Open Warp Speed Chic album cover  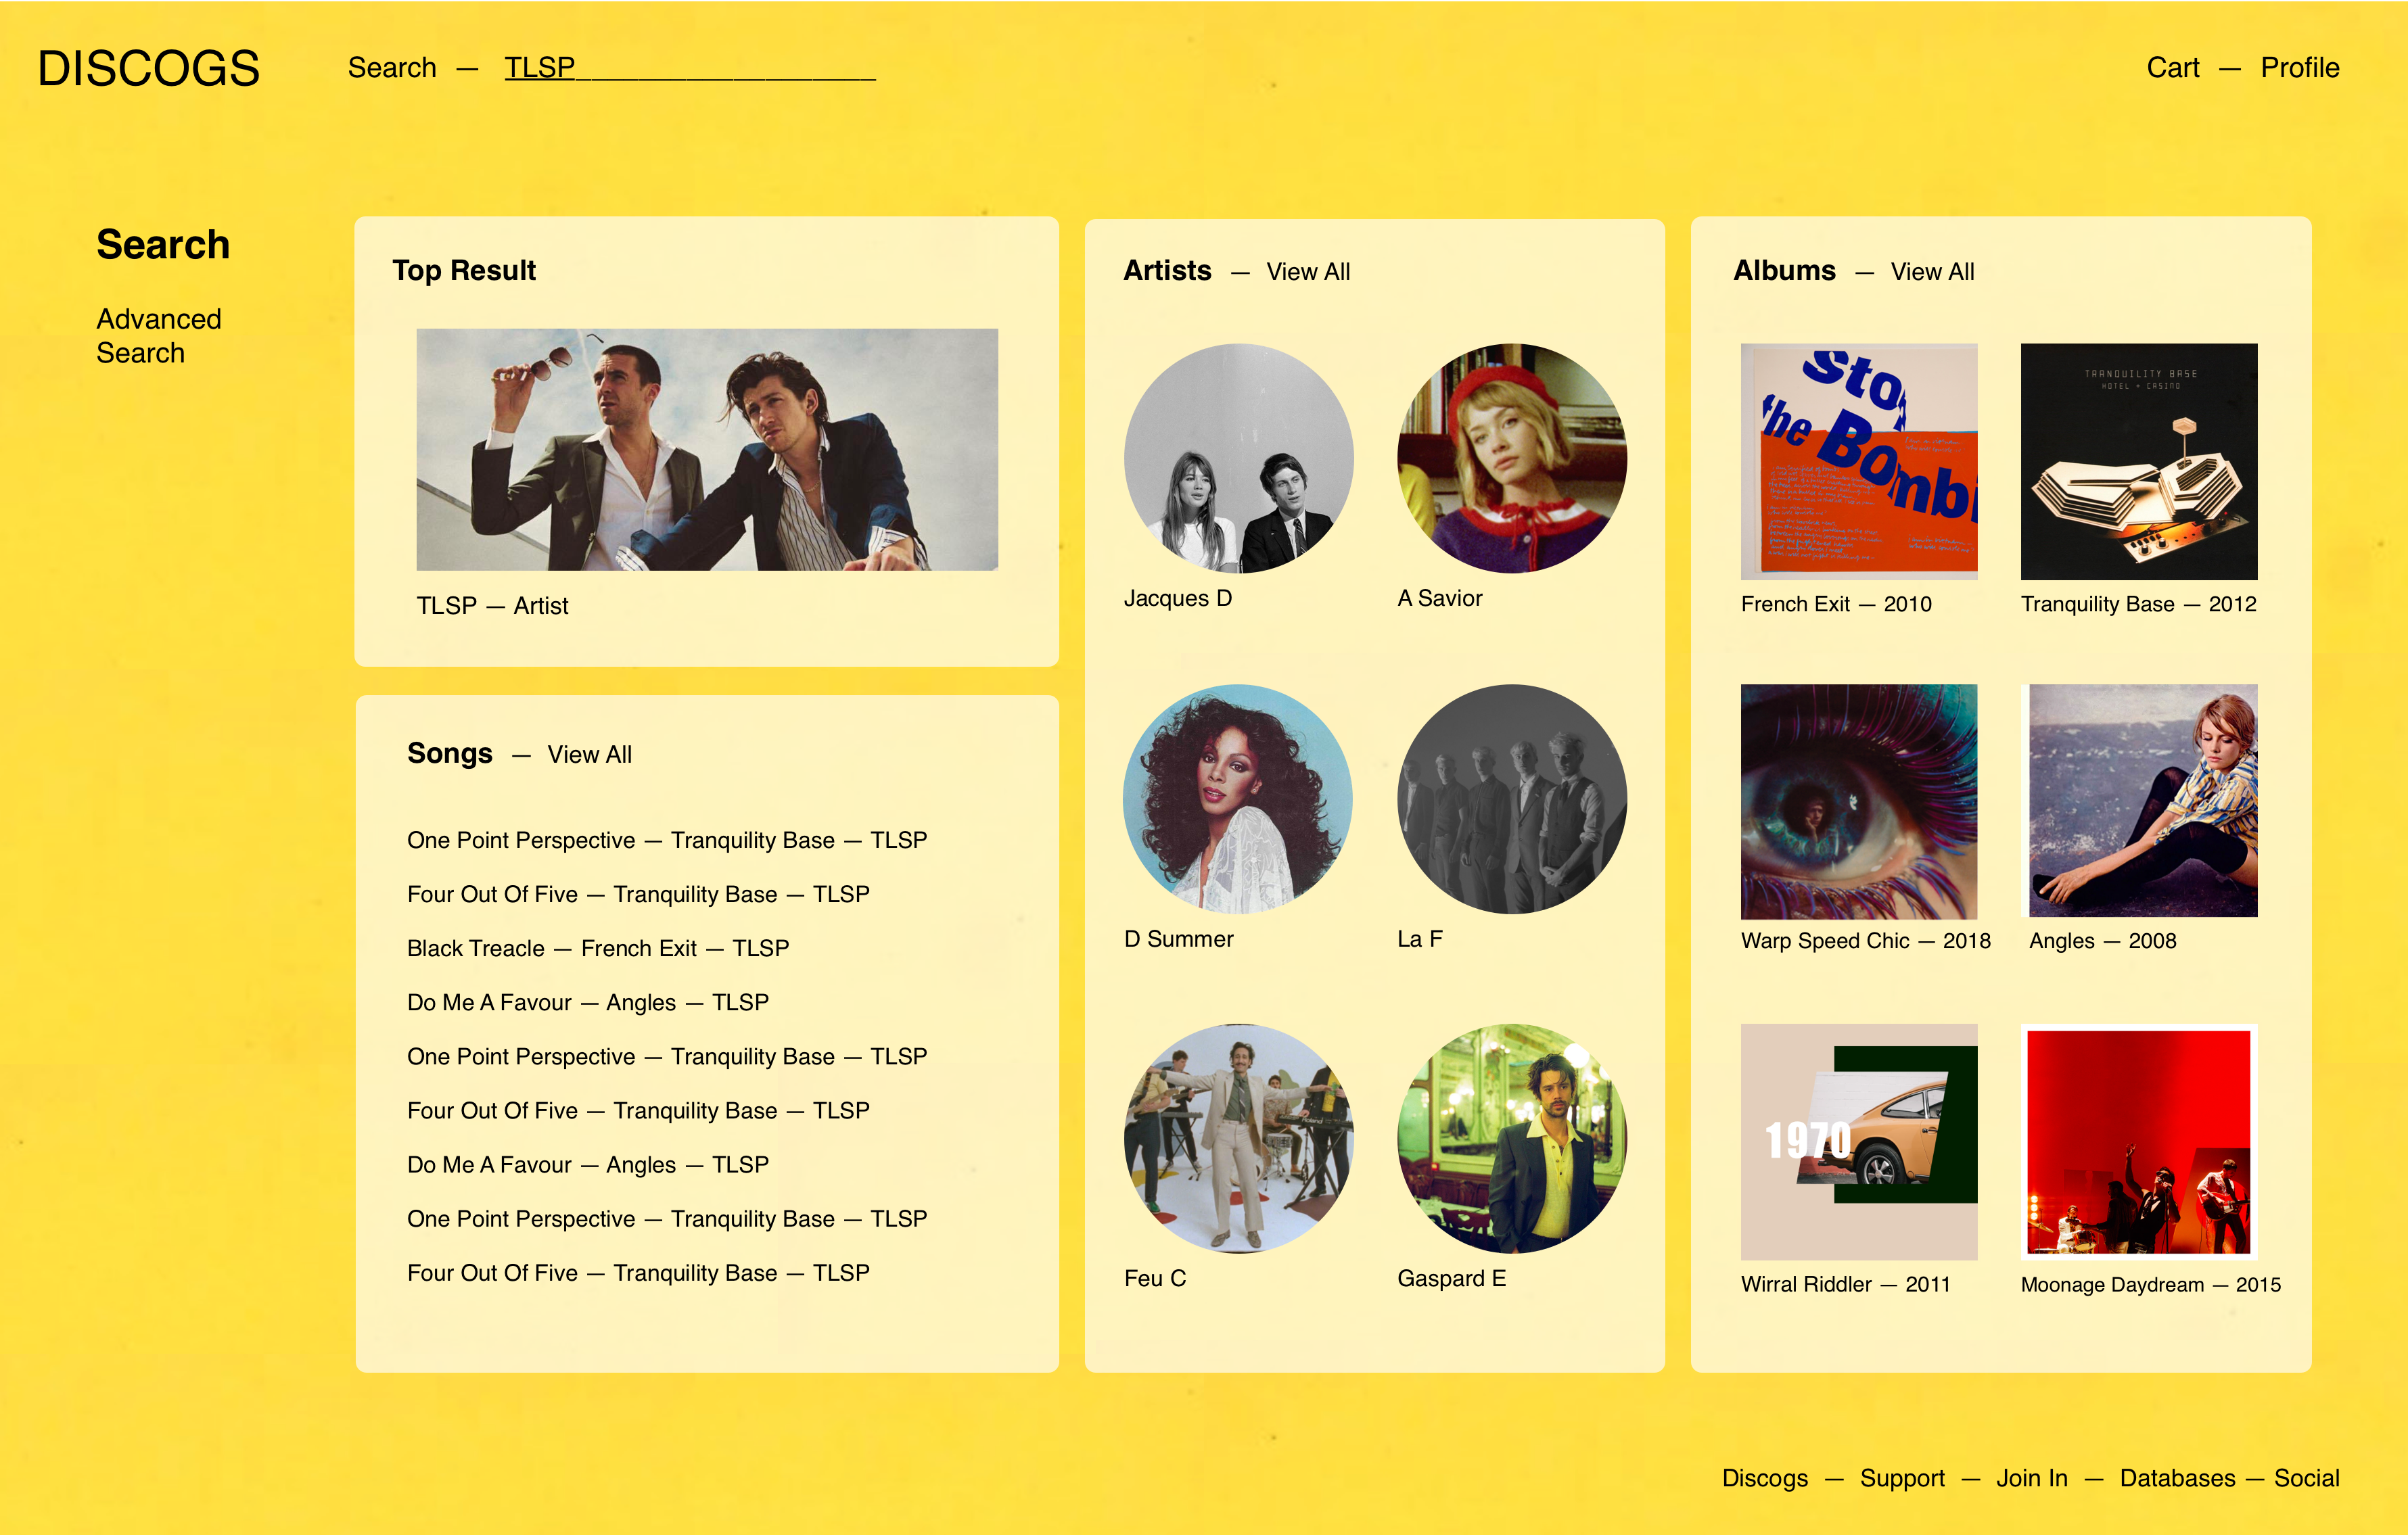click(x=1859, y=801)
